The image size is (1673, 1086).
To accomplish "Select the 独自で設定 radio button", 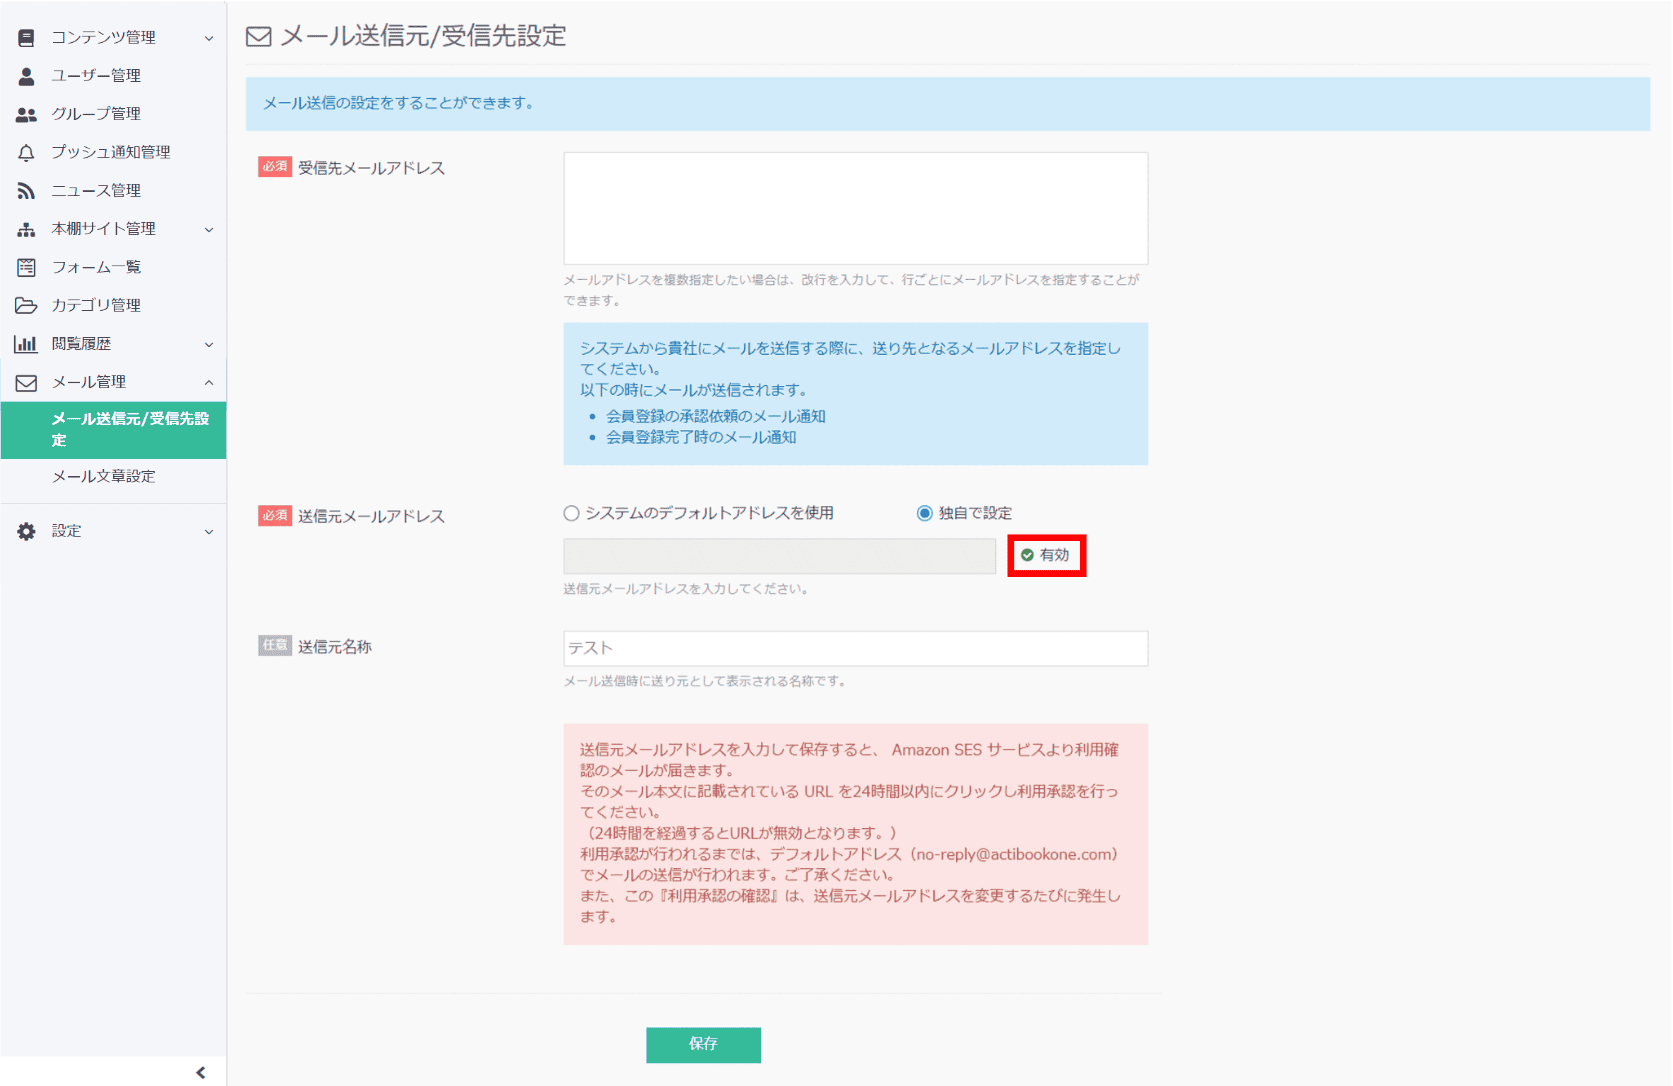I will (923, 512).
